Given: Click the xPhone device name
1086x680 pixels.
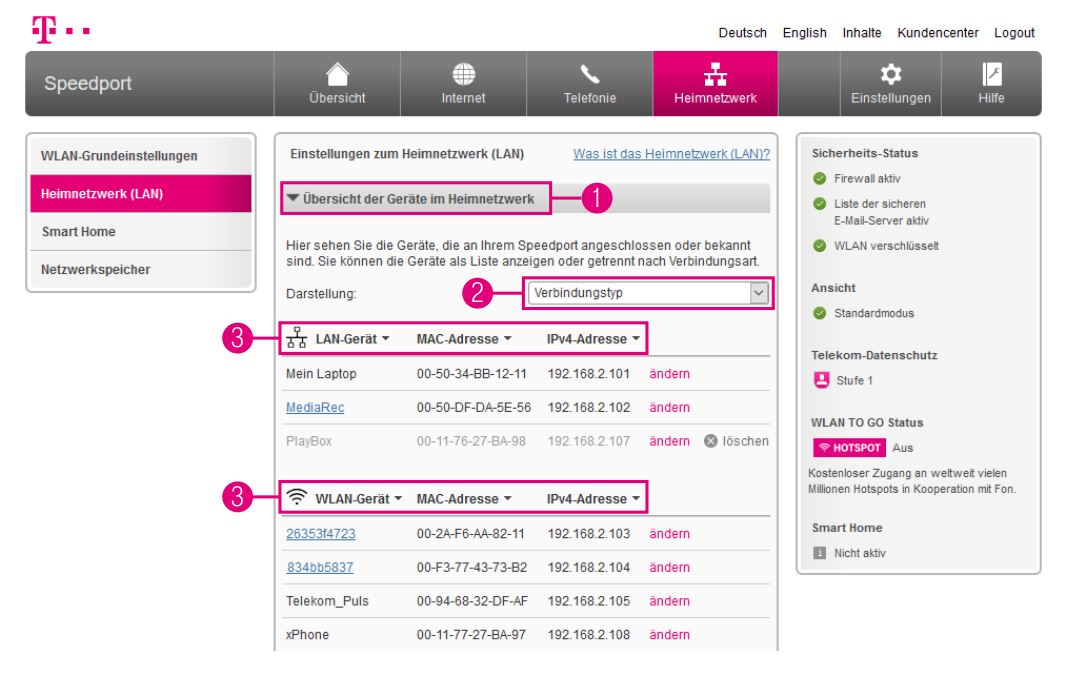Looking at the screenshot, I should [308, 634].
